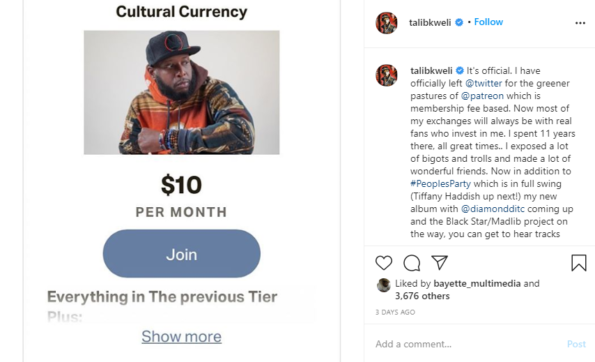Open bayette_multimedia profile name link
Screen dimensions: 595x362
(x=477, y=283)
